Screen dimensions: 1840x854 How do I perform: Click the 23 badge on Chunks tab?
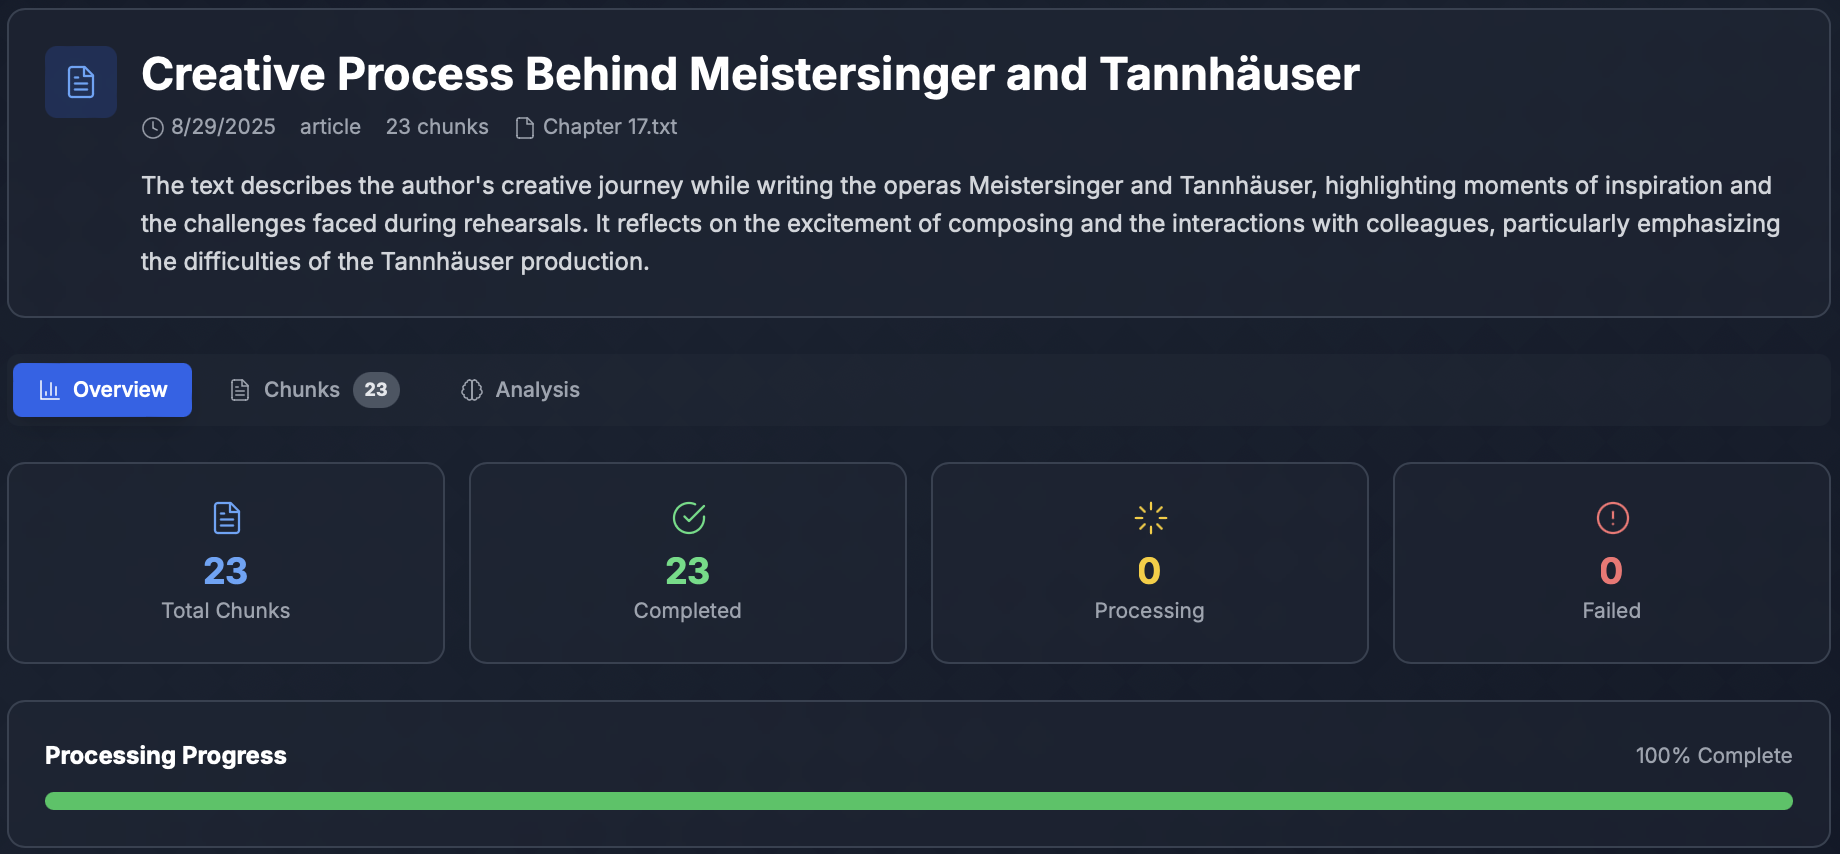(376, 390)
